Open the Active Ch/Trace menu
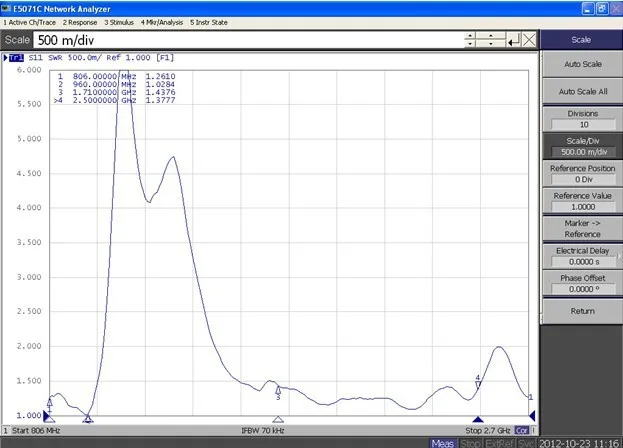The height and width of the screenshot is (448, 623). tap(29, 23)
